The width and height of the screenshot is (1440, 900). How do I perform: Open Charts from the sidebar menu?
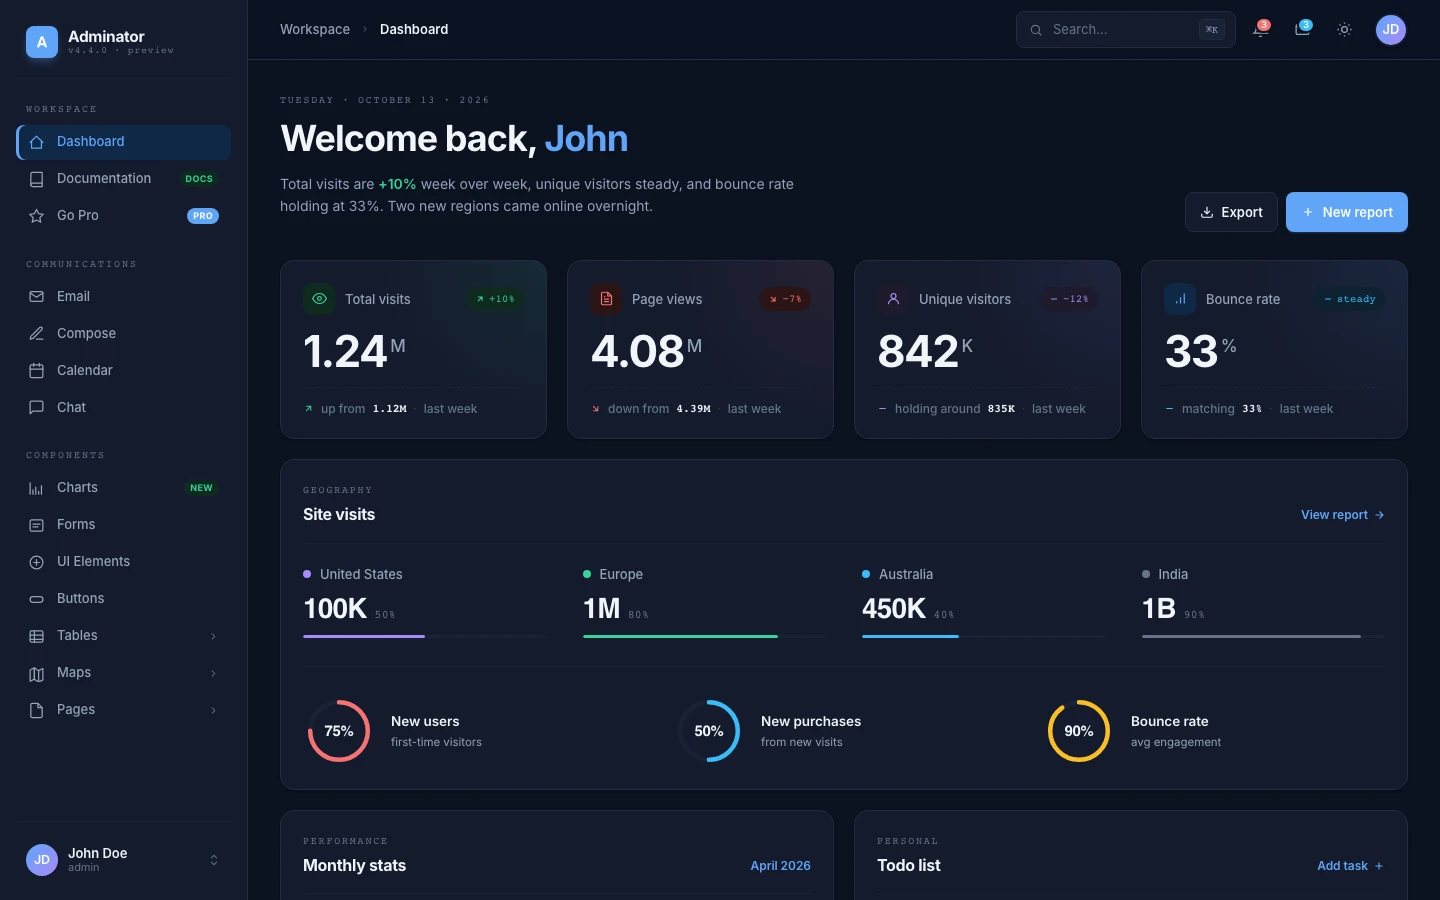coord(124,488)
